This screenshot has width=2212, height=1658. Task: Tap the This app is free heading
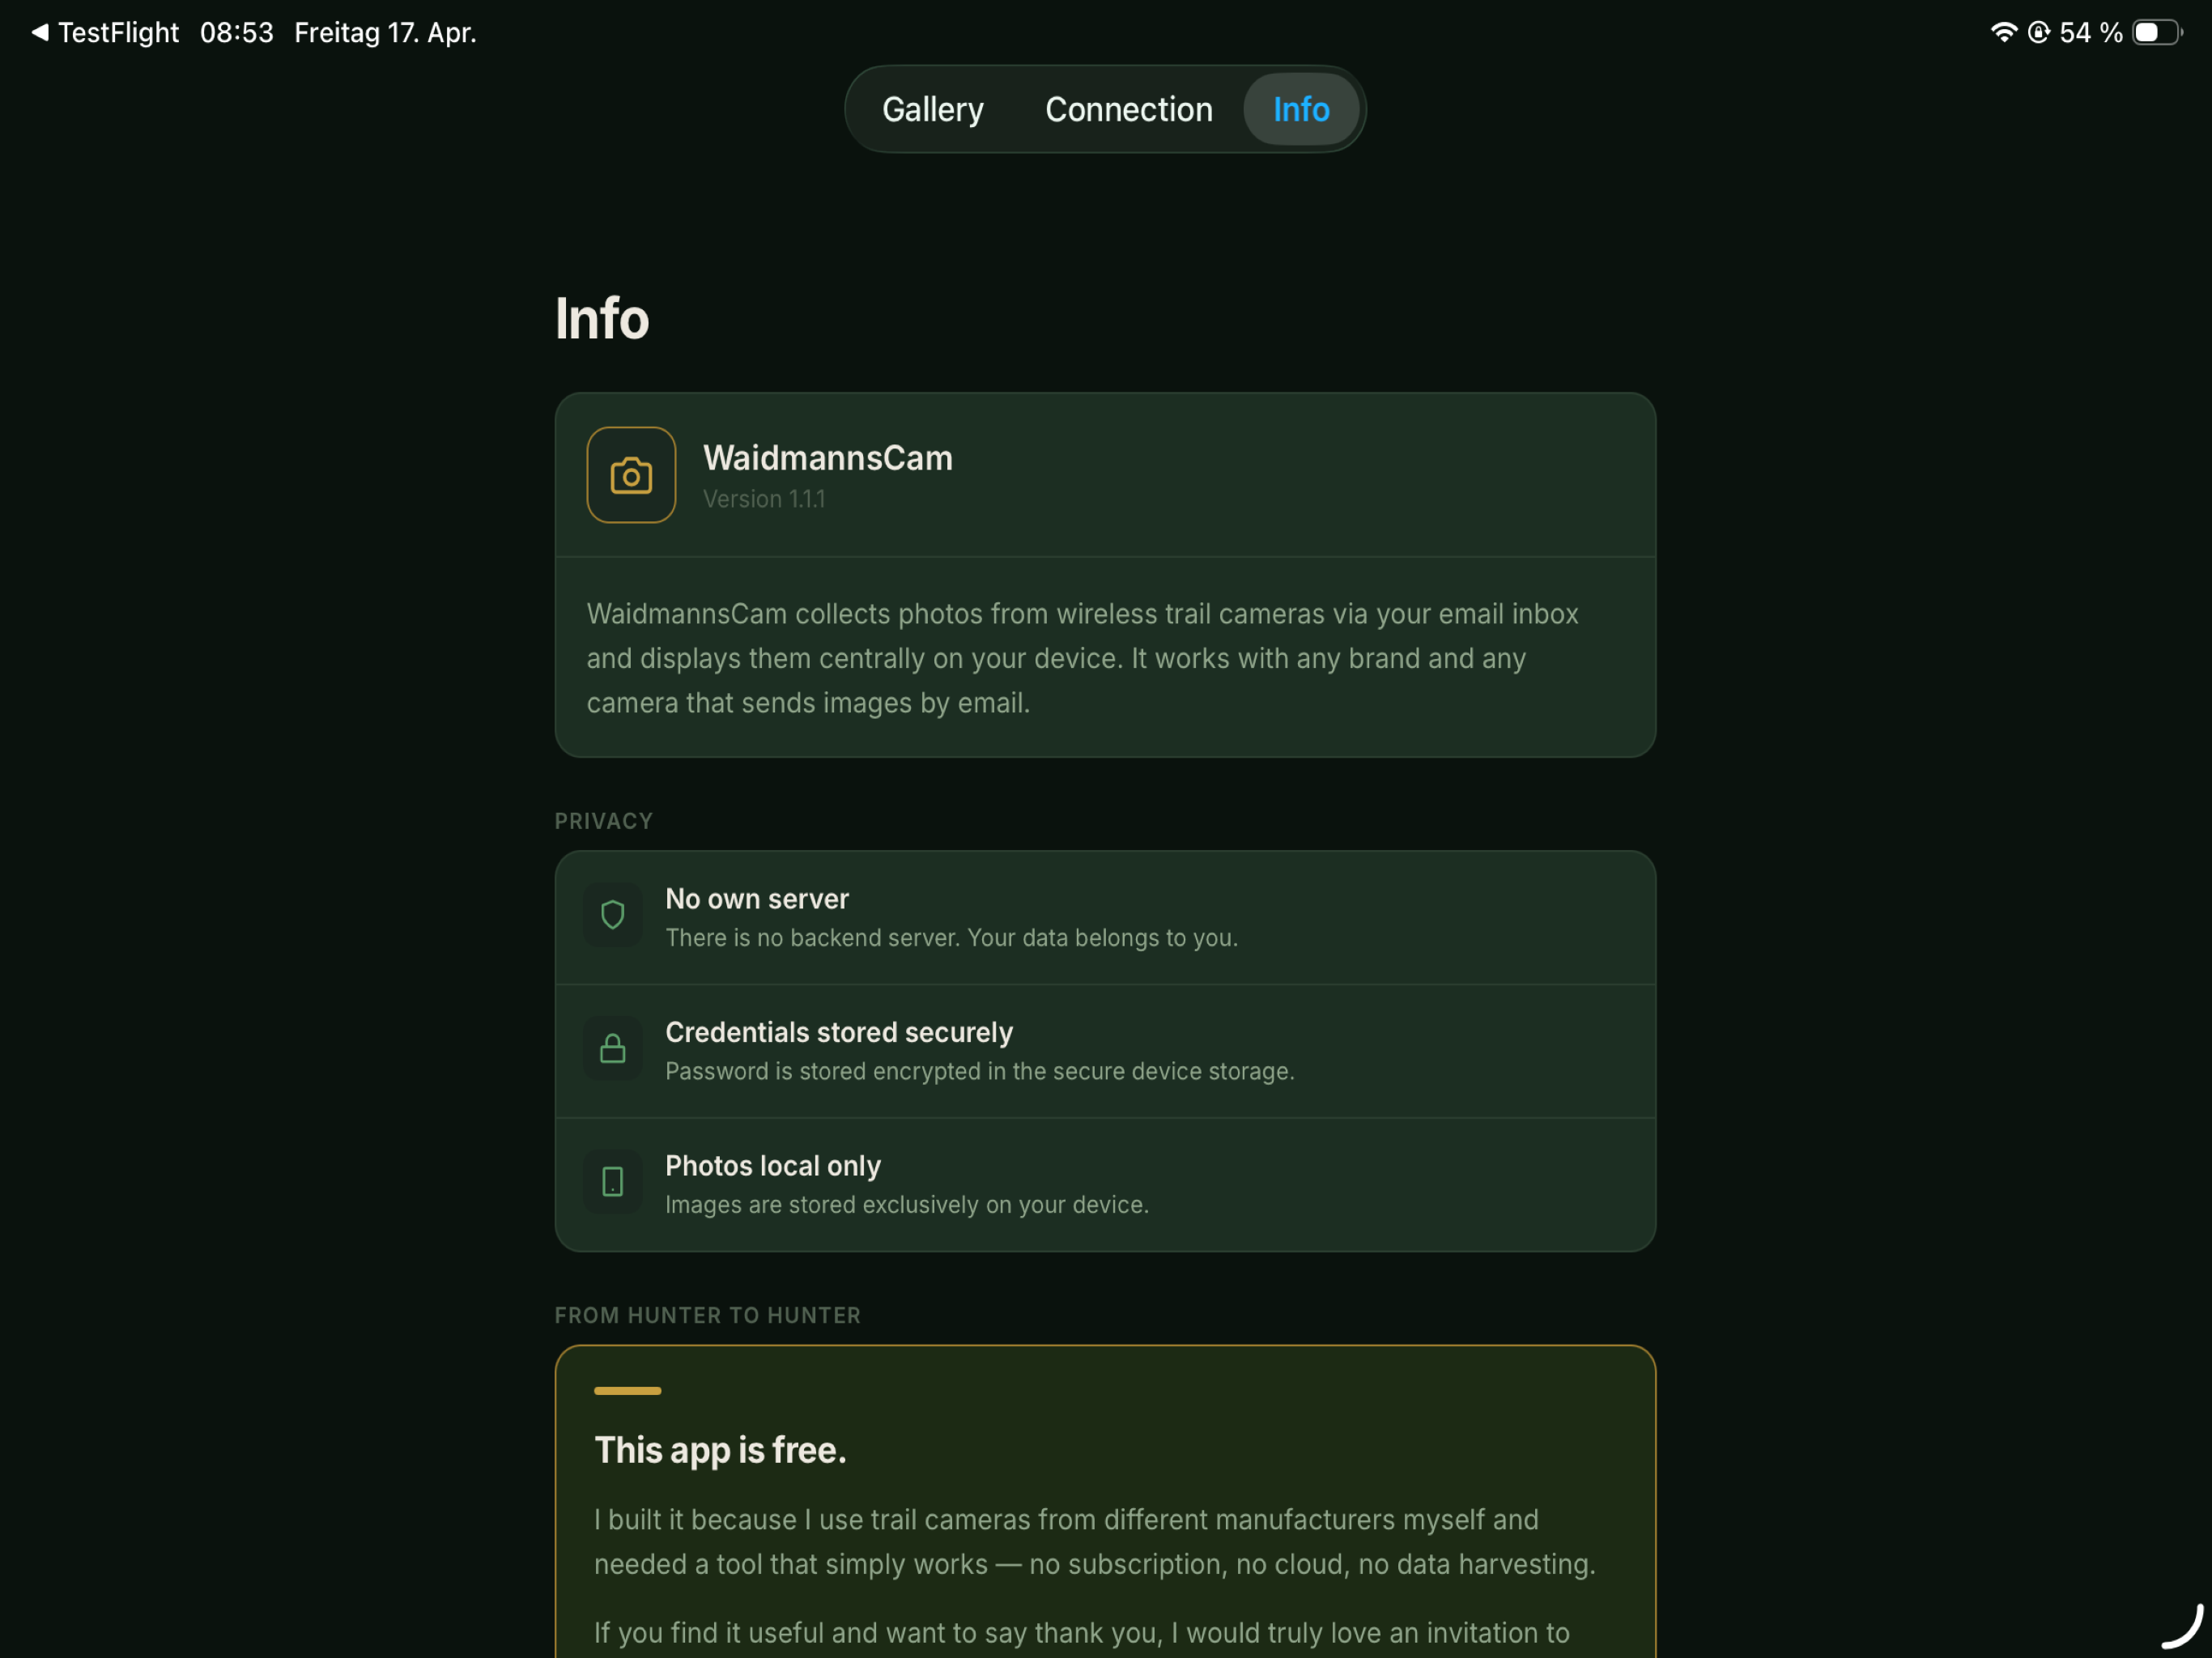(720, 1450)
